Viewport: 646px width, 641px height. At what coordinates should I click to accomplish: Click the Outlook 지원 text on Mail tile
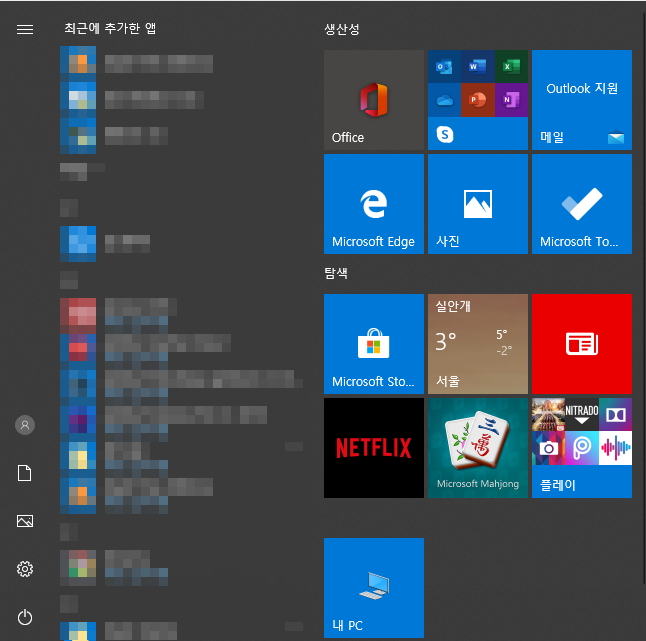[x=582, y=88]
